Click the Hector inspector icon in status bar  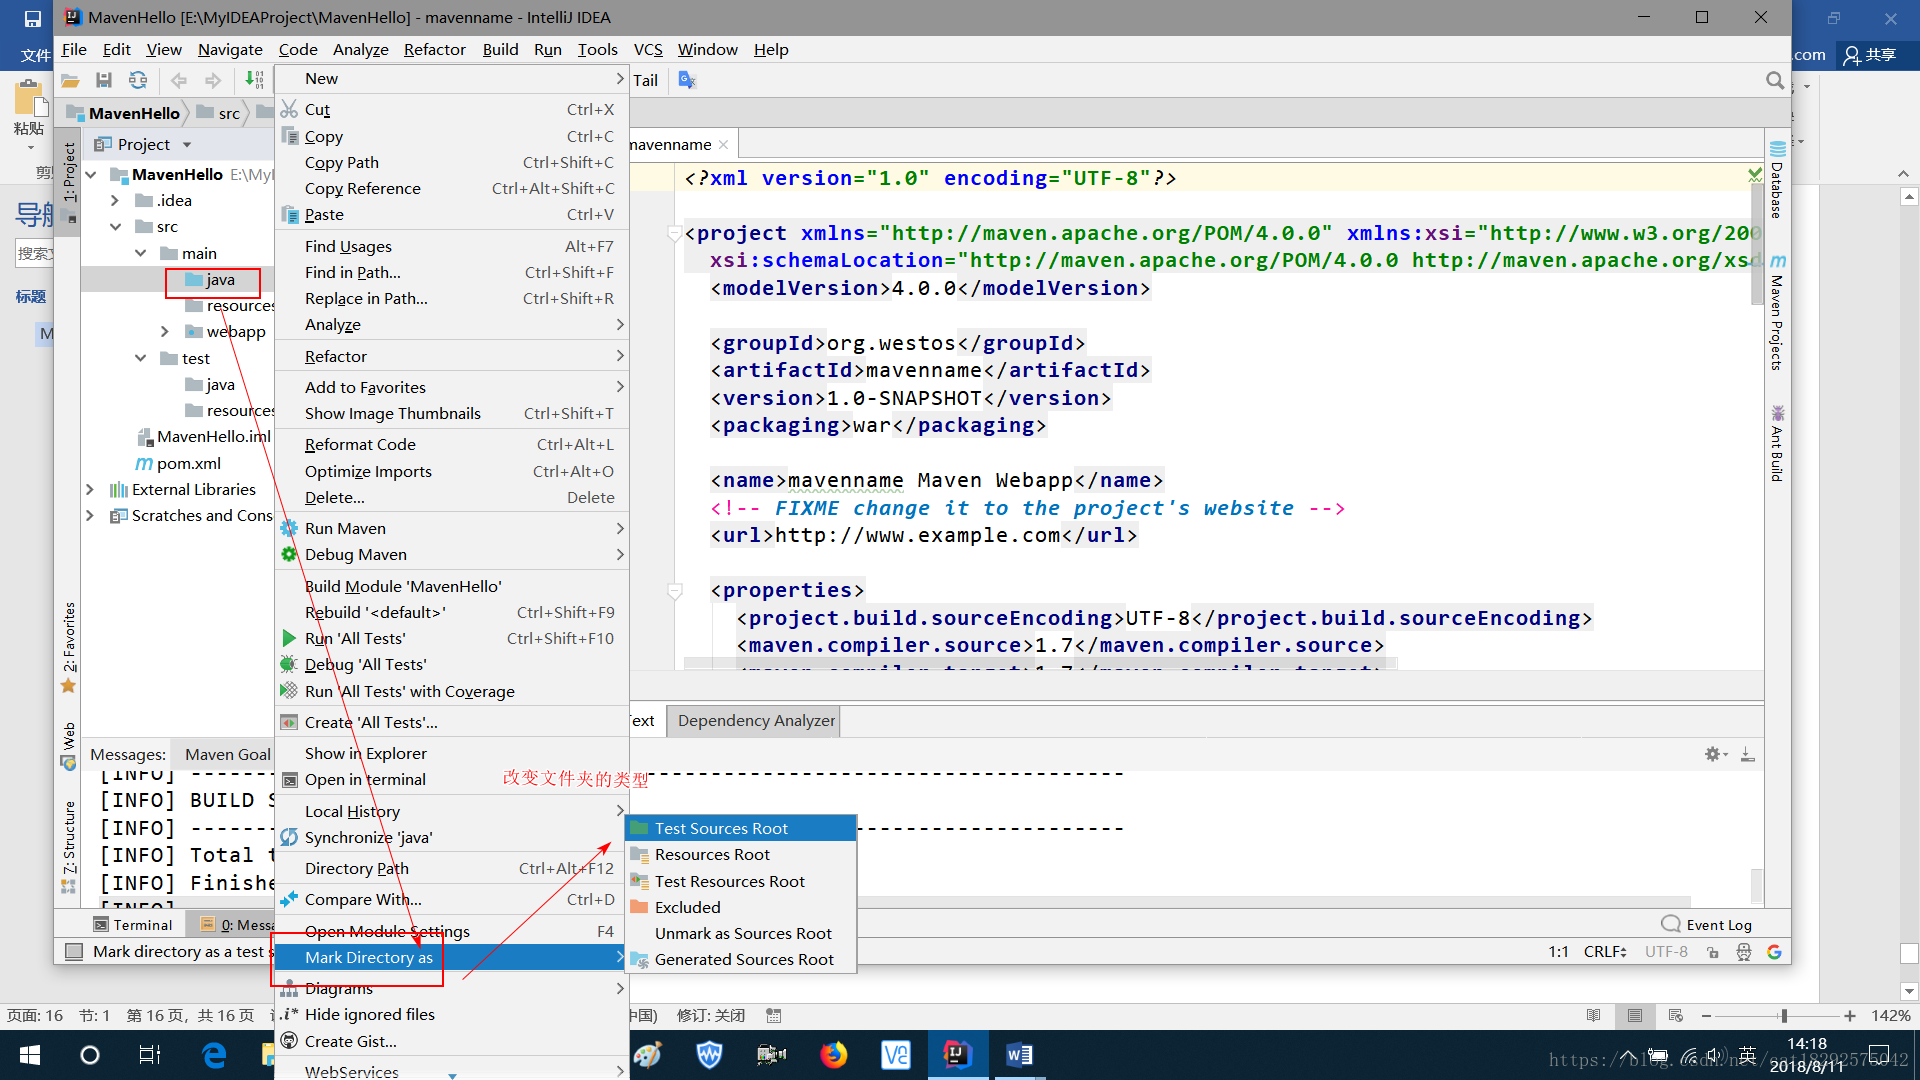(x=1744, y=952)
